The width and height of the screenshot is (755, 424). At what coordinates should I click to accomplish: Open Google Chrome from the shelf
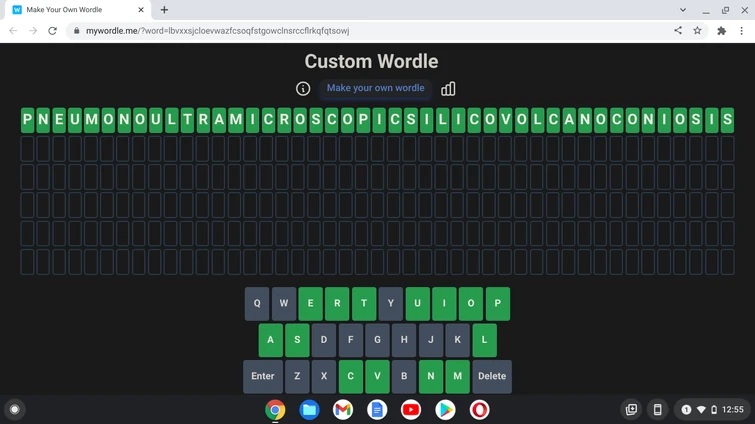[x=275, y=410]
